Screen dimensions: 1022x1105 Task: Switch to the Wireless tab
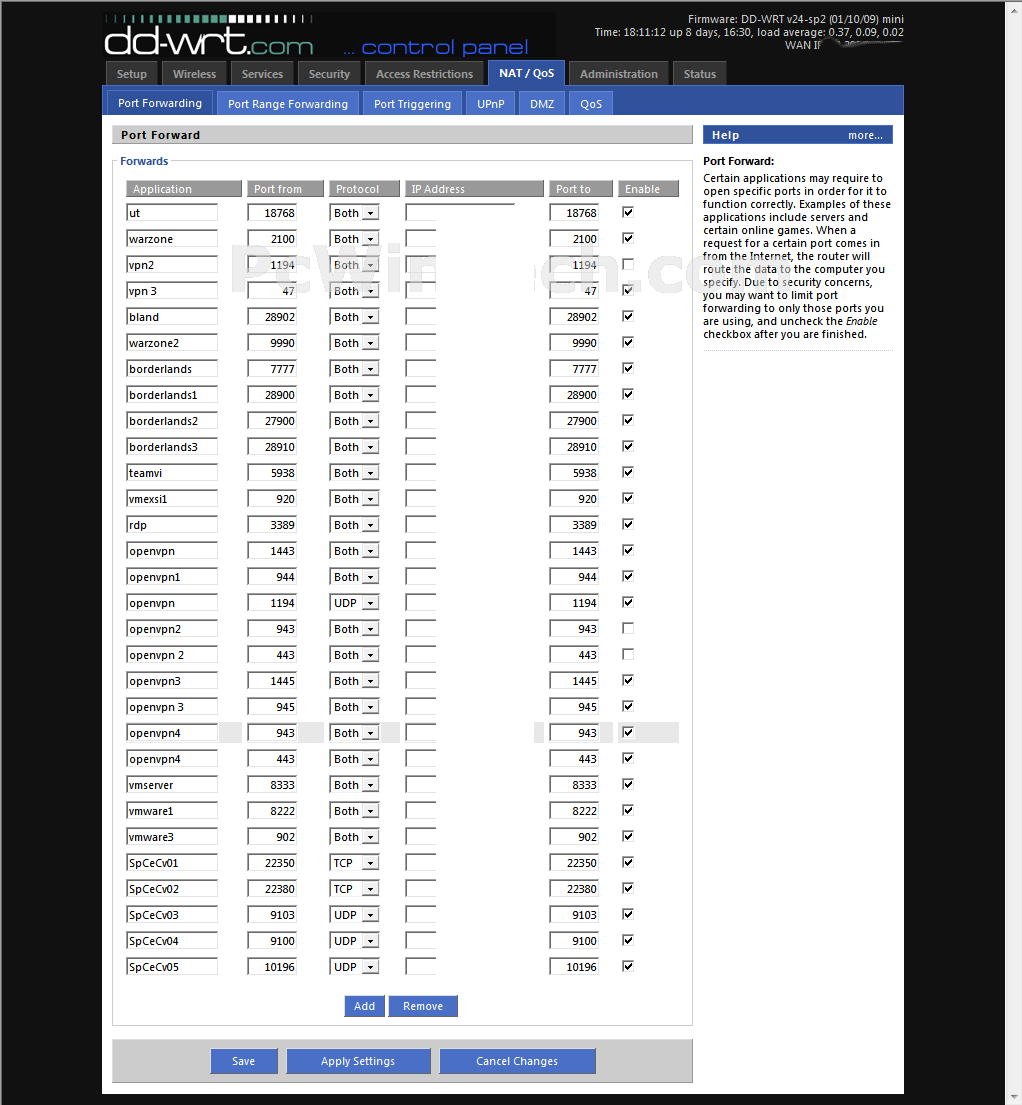click(194, 74)
